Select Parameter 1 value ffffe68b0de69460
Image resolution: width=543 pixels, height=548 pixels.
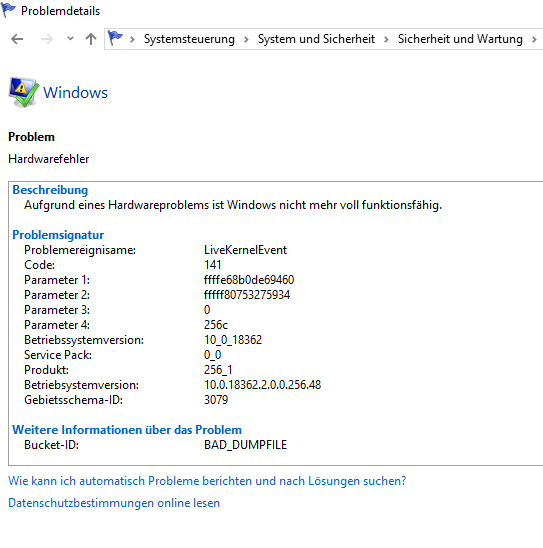pyautogui.click(x=249, y=280)
